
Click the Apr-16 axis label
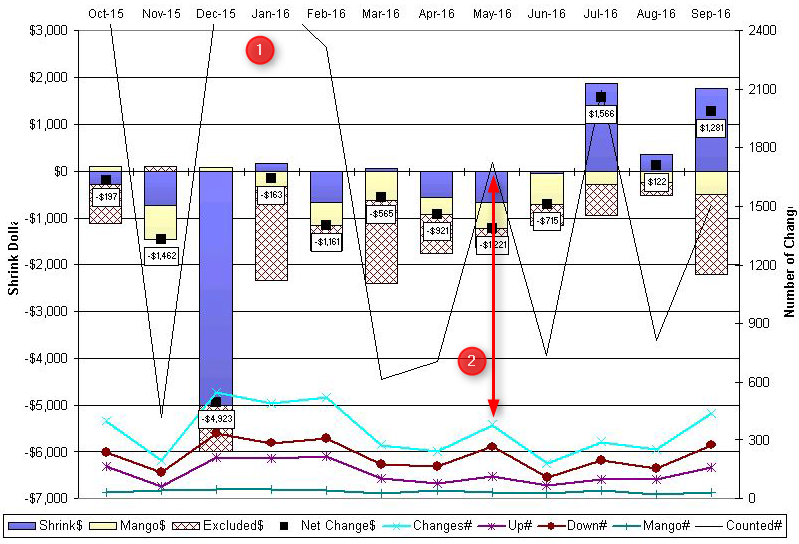click(x=436, y=14)
